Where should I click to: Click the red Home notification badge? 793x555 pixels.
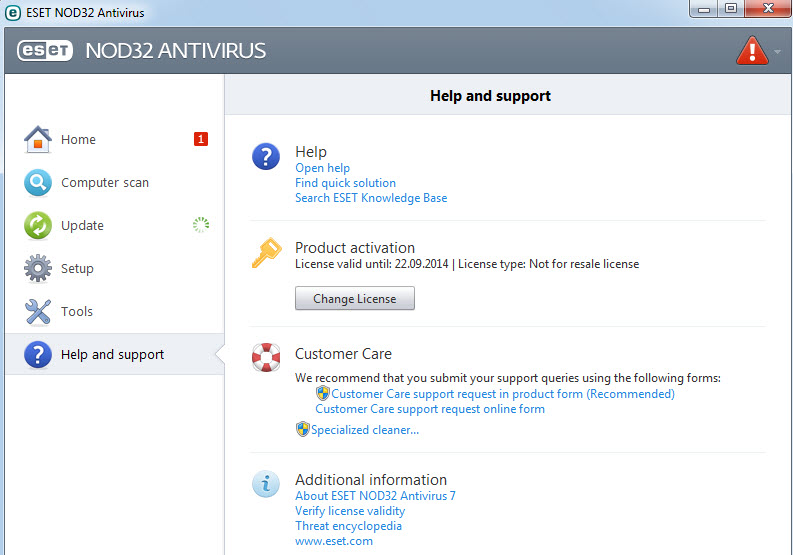[201, 139]
